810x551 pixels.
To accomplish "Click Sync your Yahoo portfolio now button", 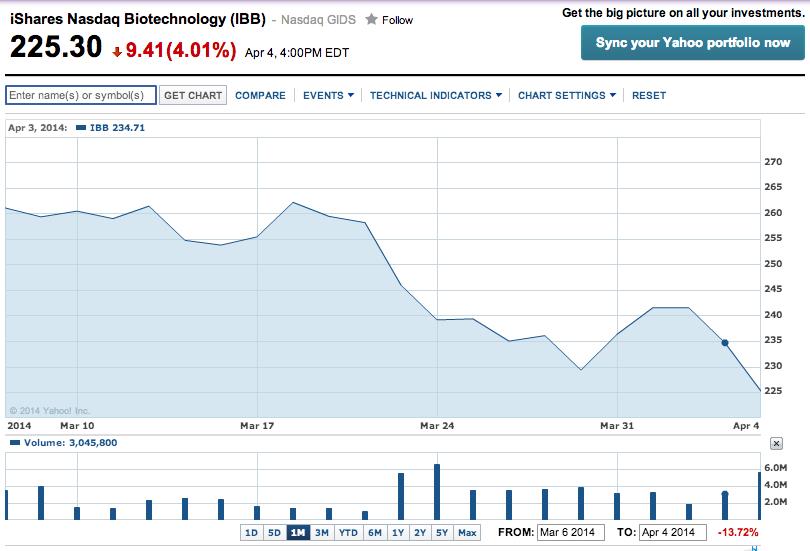I will (x=692, y=43).
